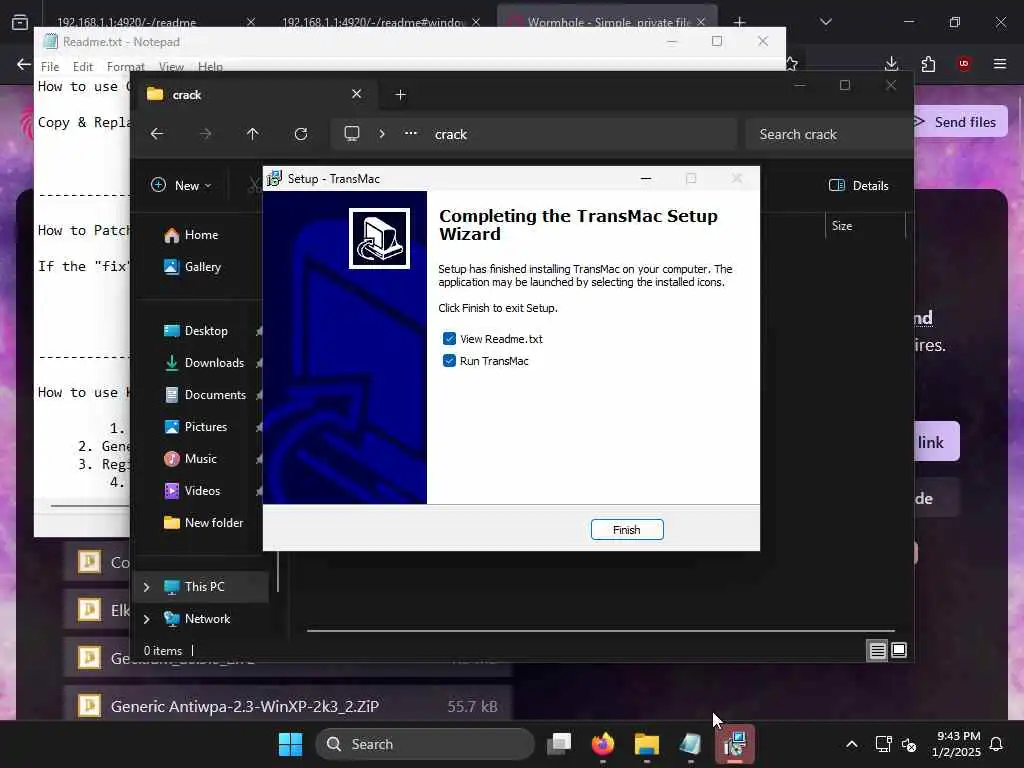The width and height of the screenshot is (1024, 768).
Task: Click the taskbar Search box
Action: click(424, 744)
